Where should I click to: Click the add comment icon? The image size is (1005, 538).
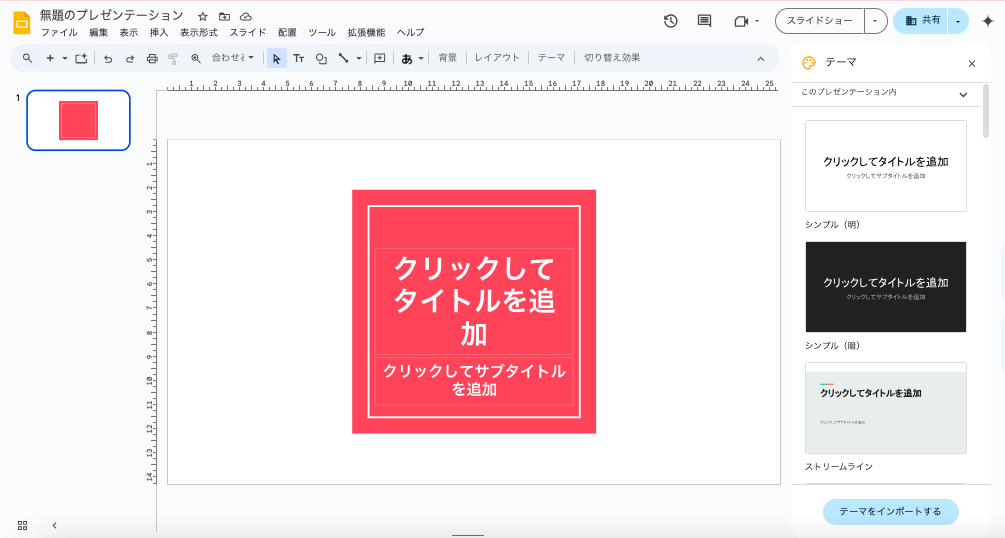click(x=379, y=58)
